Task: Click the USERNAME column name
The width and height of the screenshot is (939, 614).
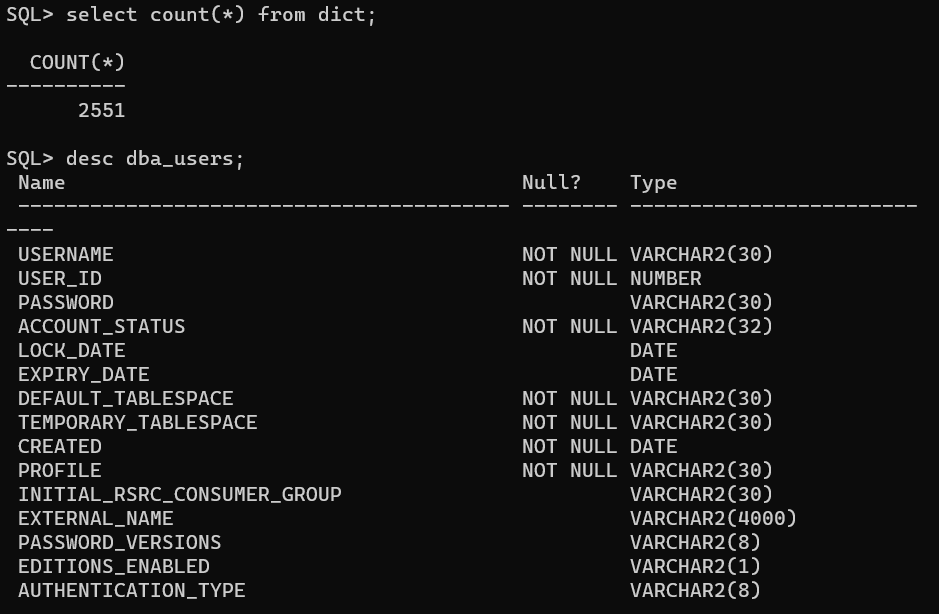Action: point(65,254)
